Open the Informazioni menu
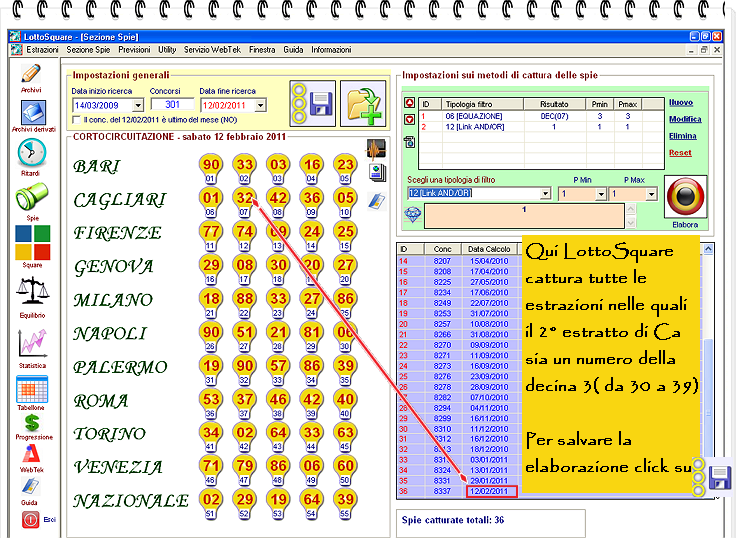 [x=331, y=50]
